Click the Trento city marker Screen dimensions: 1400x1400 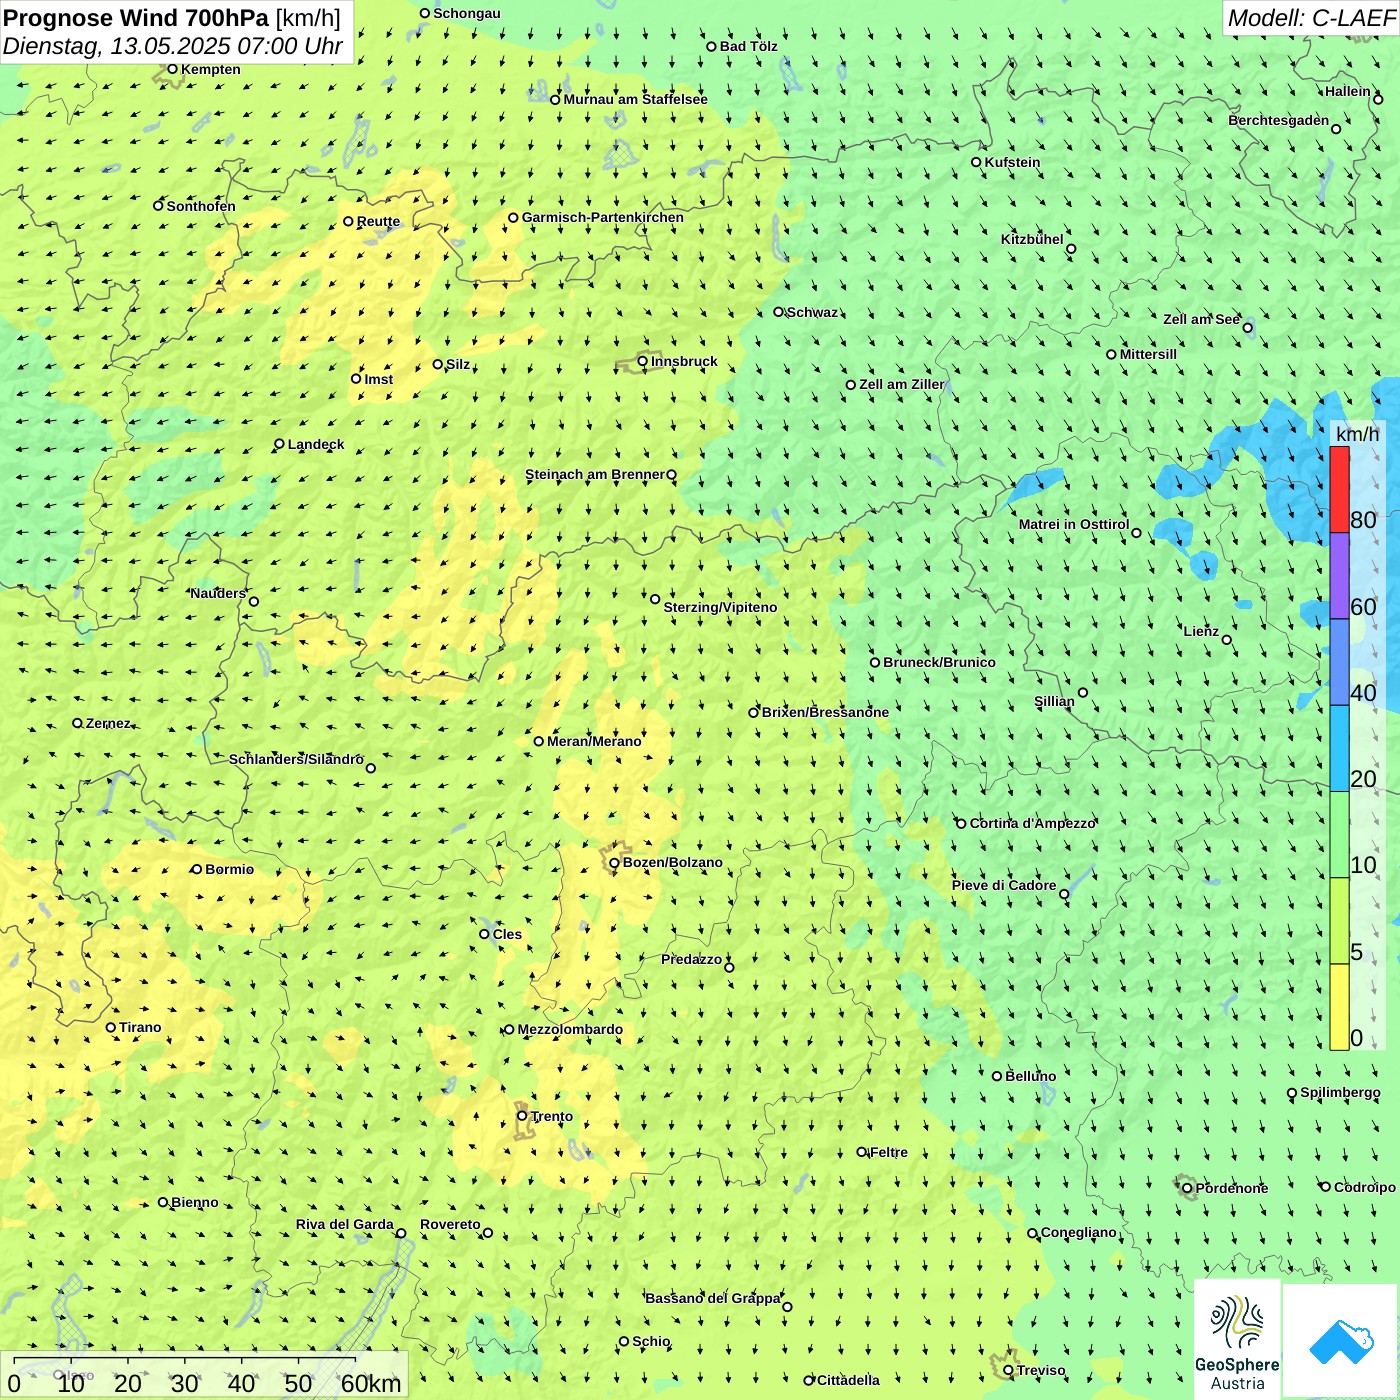click(x=522, y=1116)
